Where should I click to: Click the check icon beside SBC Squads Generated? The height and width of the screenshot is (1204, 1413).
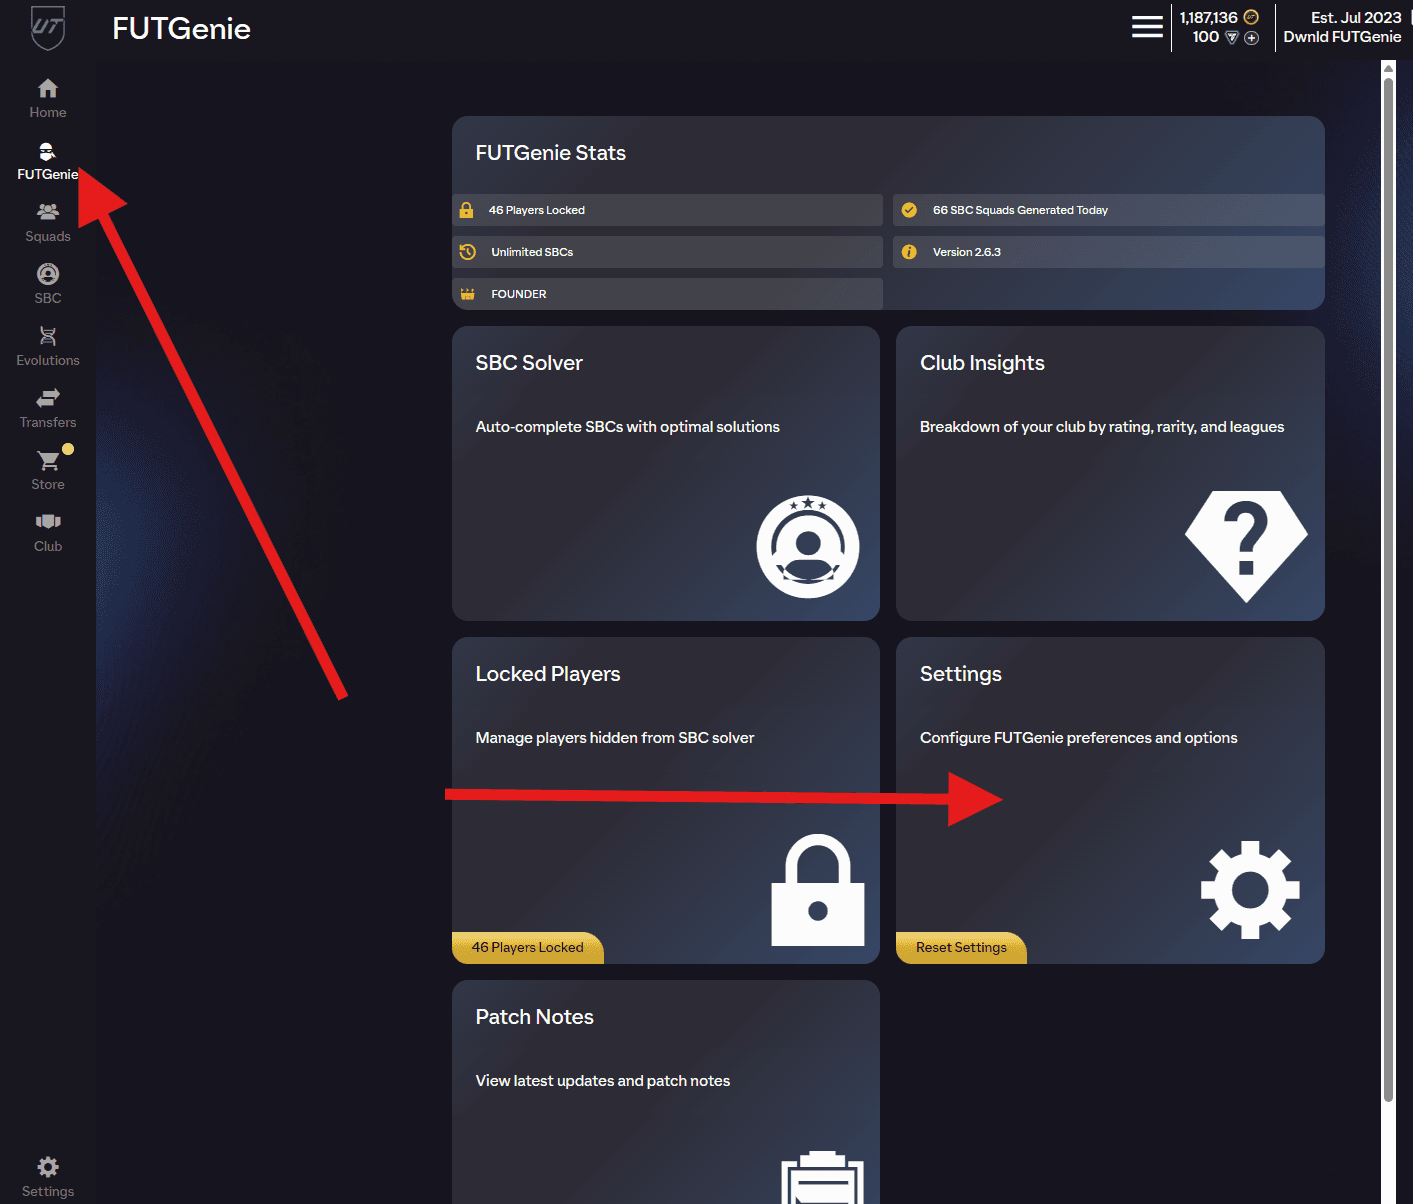[x=909, y=210]
